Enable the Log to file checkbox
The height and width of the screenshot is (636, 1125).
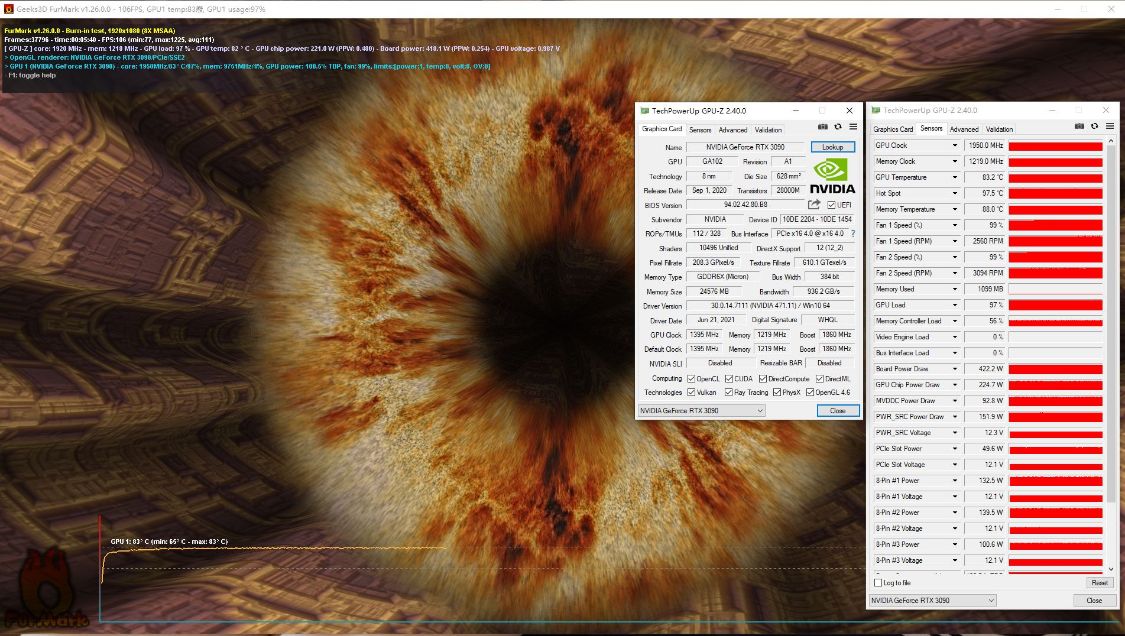878,583
